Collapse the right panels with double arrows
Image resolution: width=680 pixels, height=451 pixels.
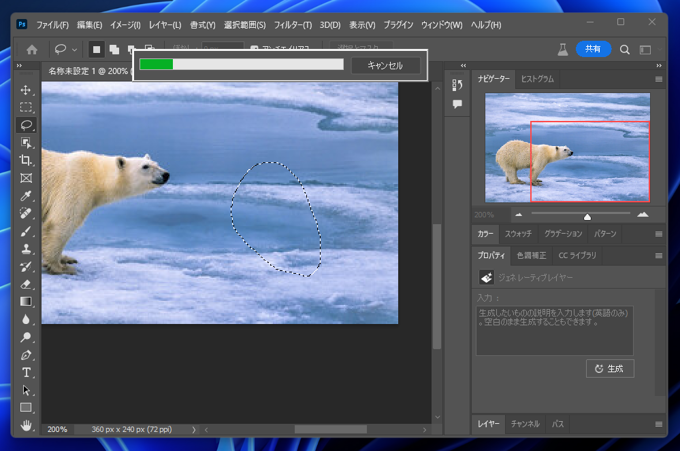pyautogui.click(x=659, y=65)
